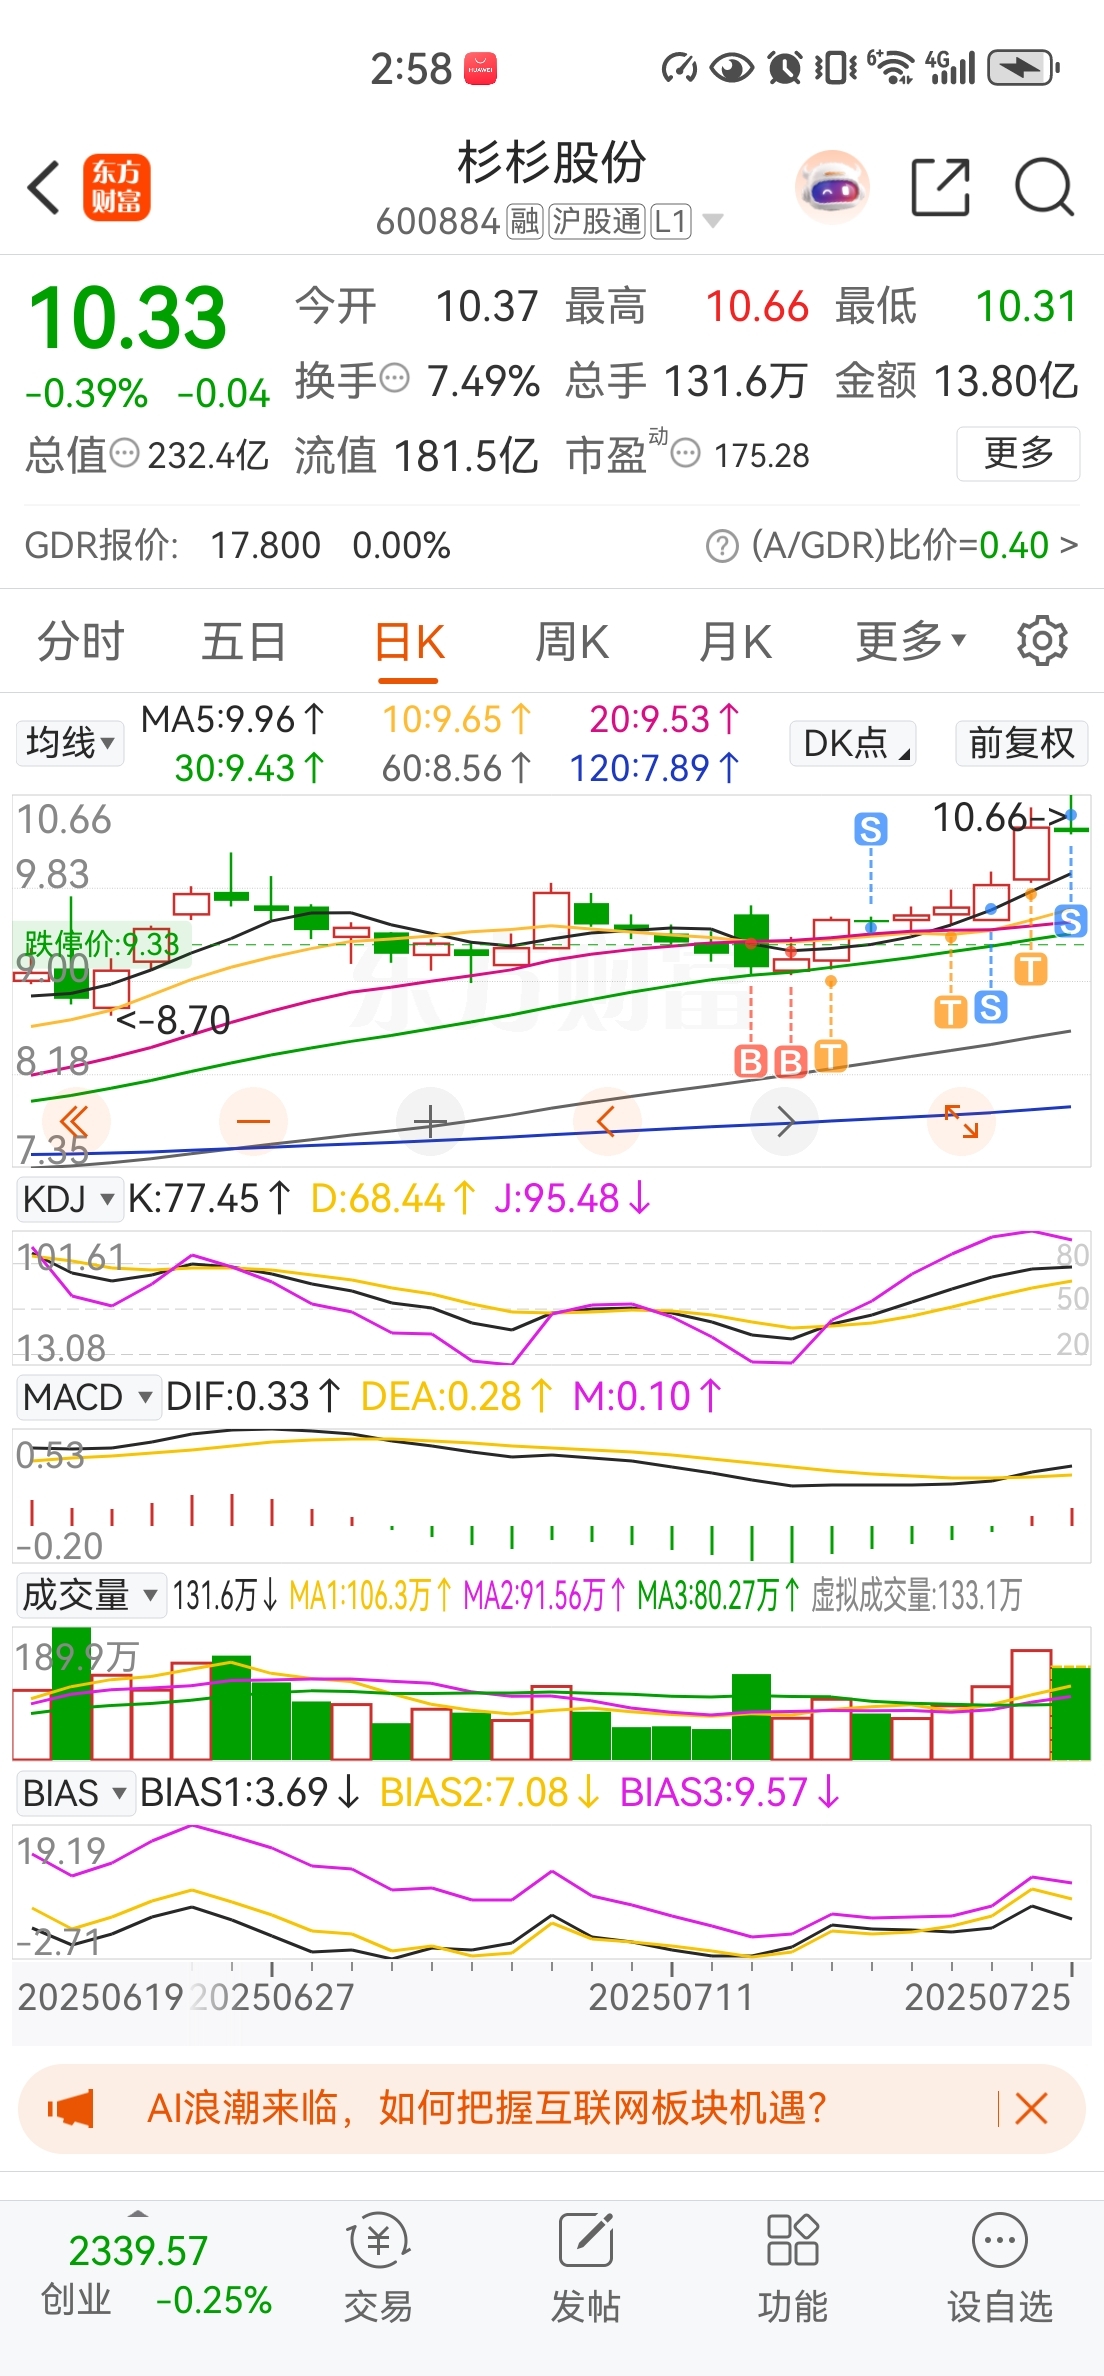1104x2376 pixels.
Task: Tap the 虚拟成交量:133.1万 label
Action: [916, 1594]
